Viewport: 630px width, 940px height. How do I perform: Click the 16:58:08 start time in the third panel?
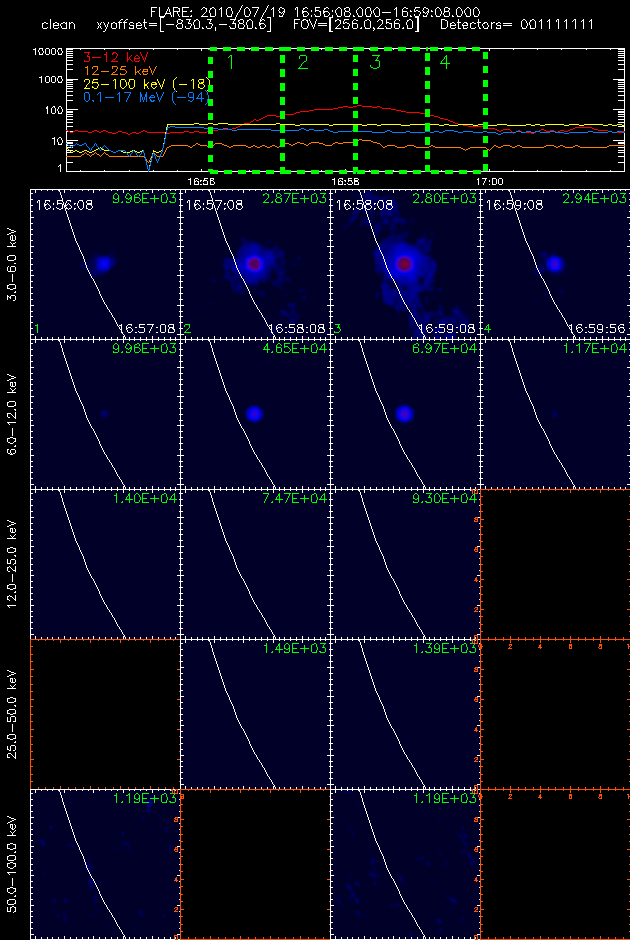[364, 205]
